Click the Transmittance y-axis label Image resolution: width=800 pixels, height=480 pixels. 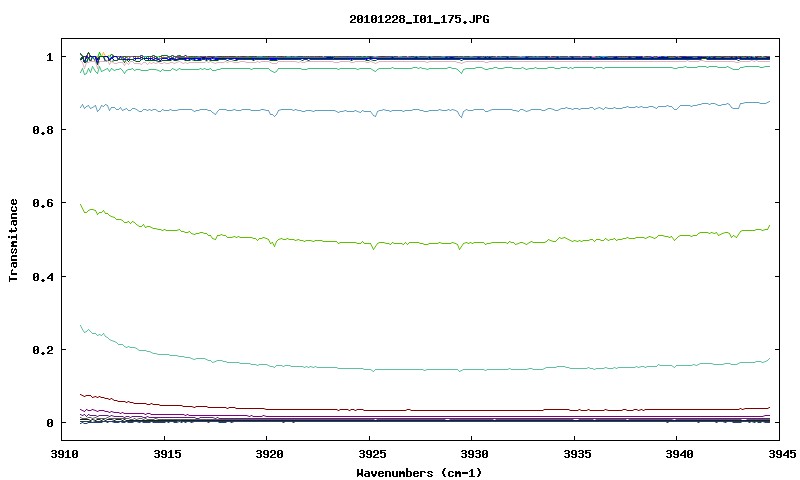[x=13, y=240]
